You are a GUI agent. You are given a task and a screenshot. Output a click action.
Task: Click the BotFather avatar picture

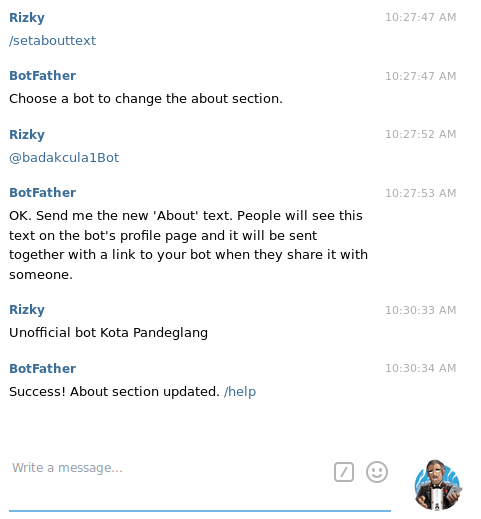(x=438, y=485)
